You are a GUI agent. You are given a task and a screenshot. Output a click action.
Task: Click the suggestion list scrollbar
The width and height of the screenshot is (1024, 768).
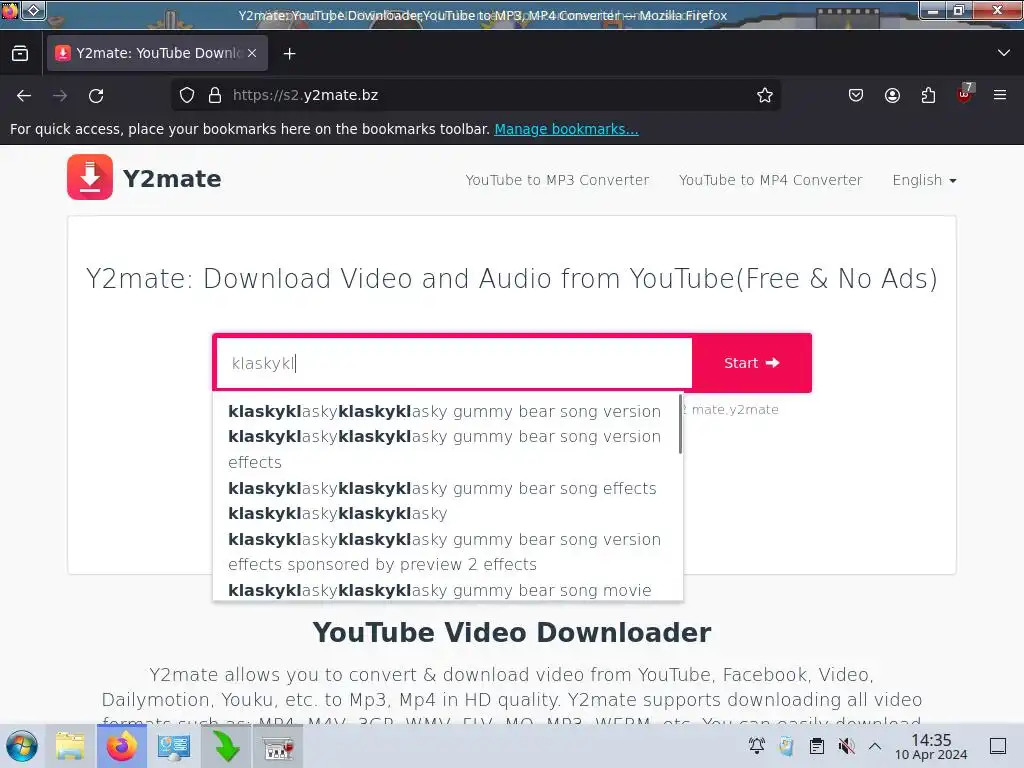(680, 424)
